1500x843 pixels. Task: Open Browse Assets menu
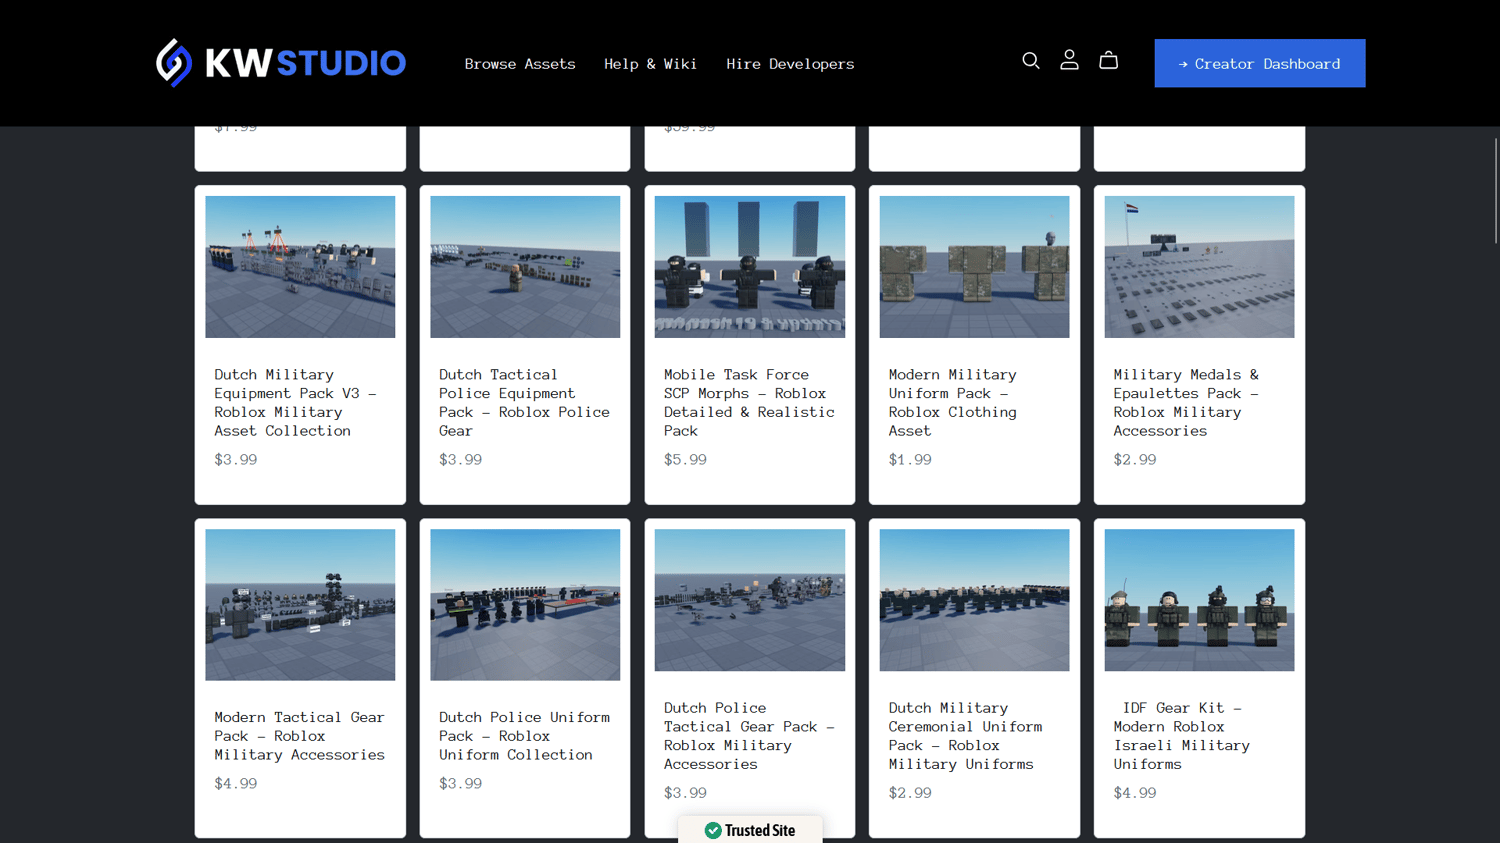click(x=520, y=64)
